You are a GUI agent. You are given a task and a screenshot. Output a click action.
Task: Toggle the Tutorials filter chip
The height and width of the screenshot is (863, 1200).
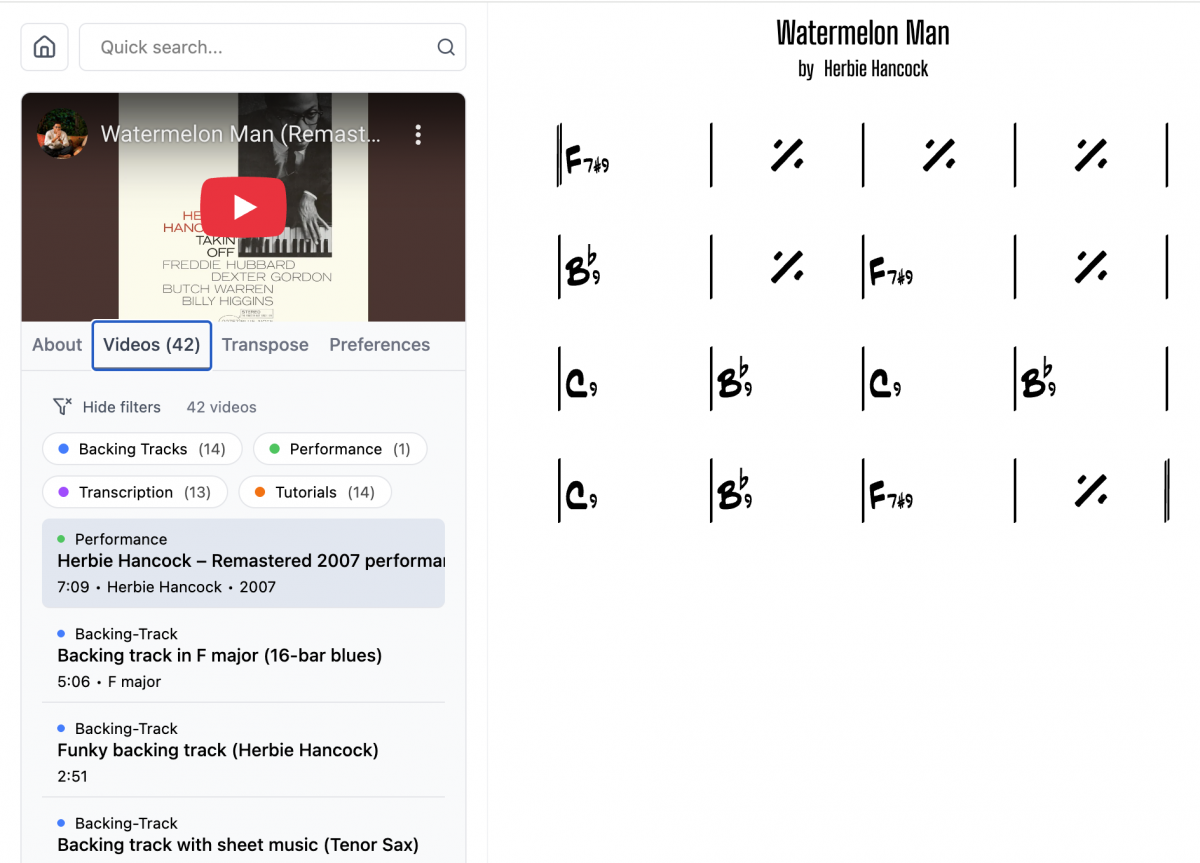click(x=315, y=492)
